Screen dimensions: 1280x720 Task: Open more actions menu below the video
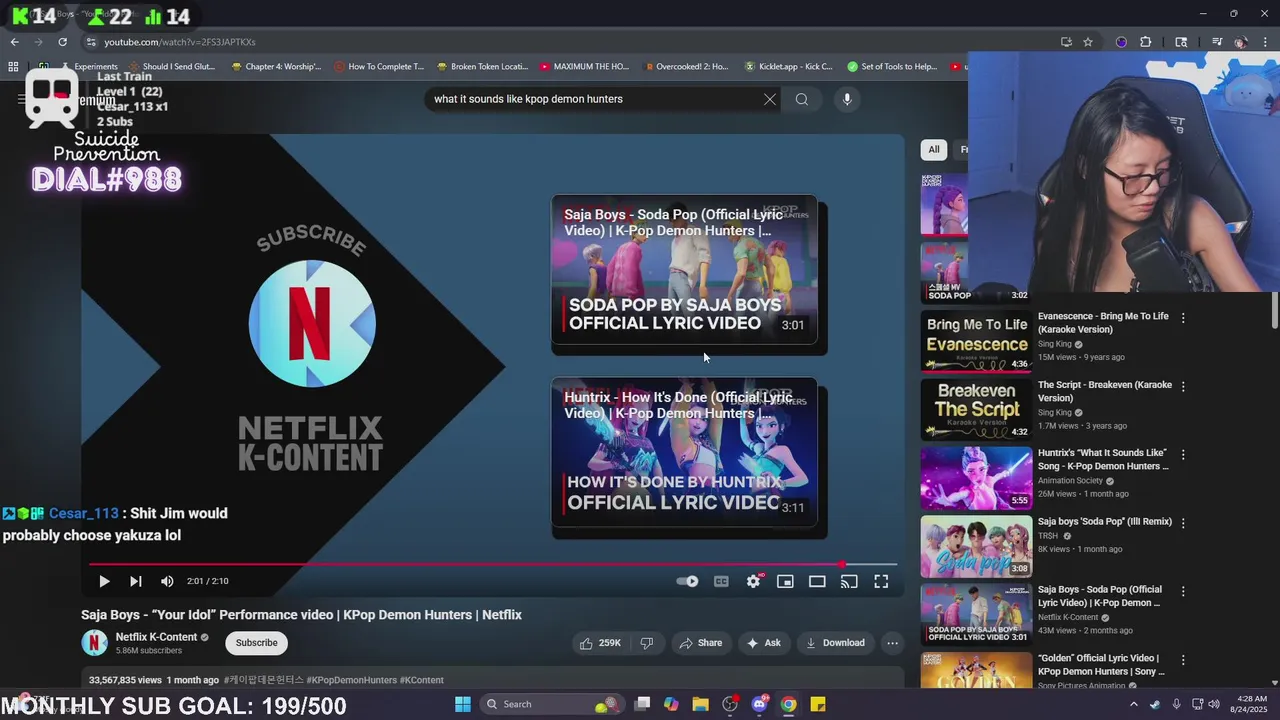point(893,643)
